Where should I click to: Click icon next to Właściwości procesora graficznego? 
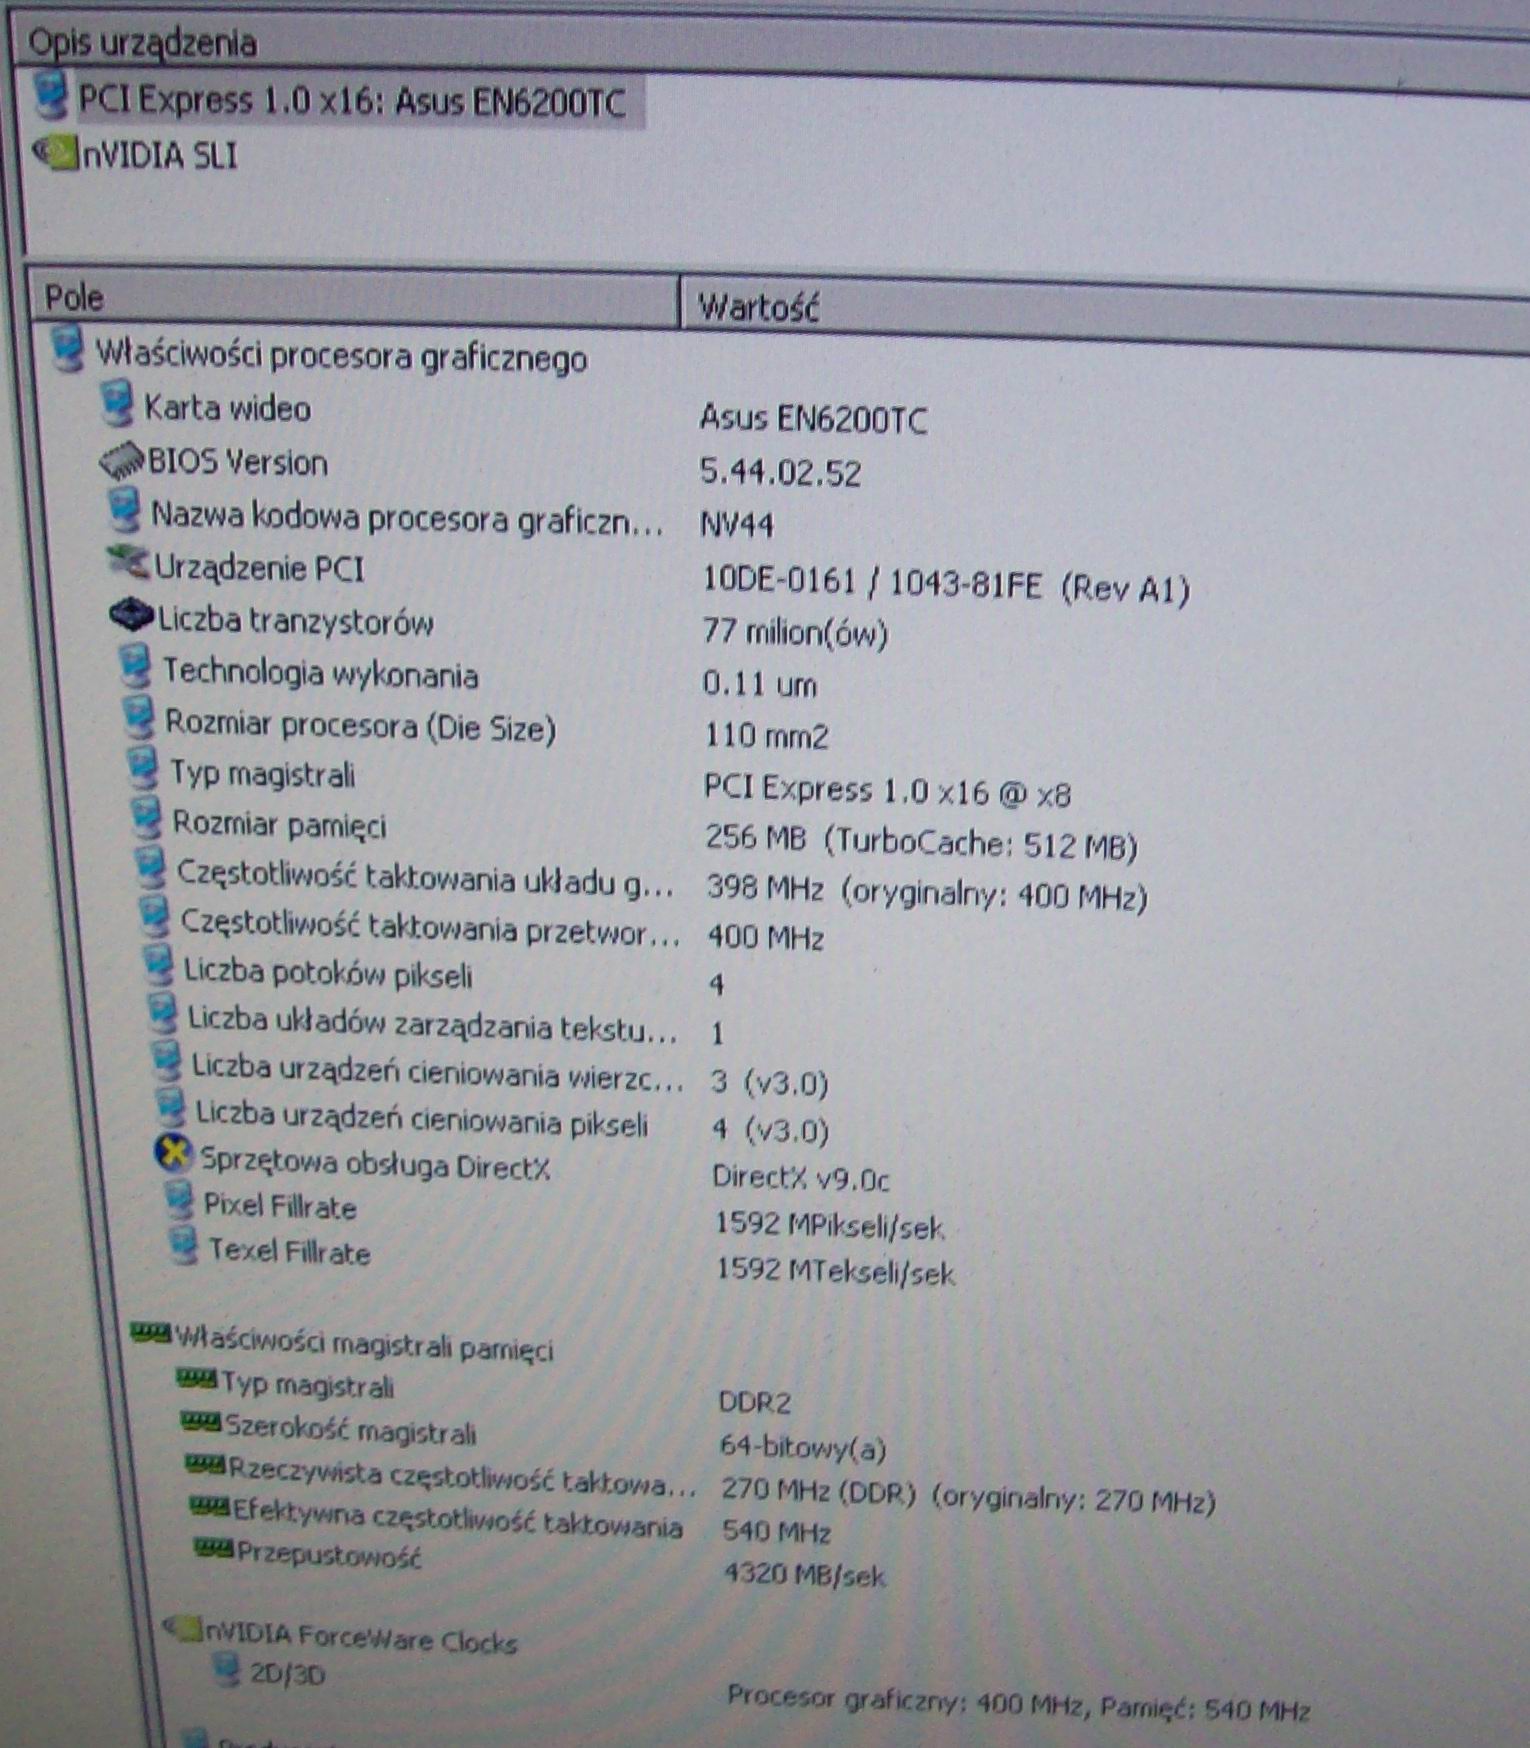click(67, 349)
